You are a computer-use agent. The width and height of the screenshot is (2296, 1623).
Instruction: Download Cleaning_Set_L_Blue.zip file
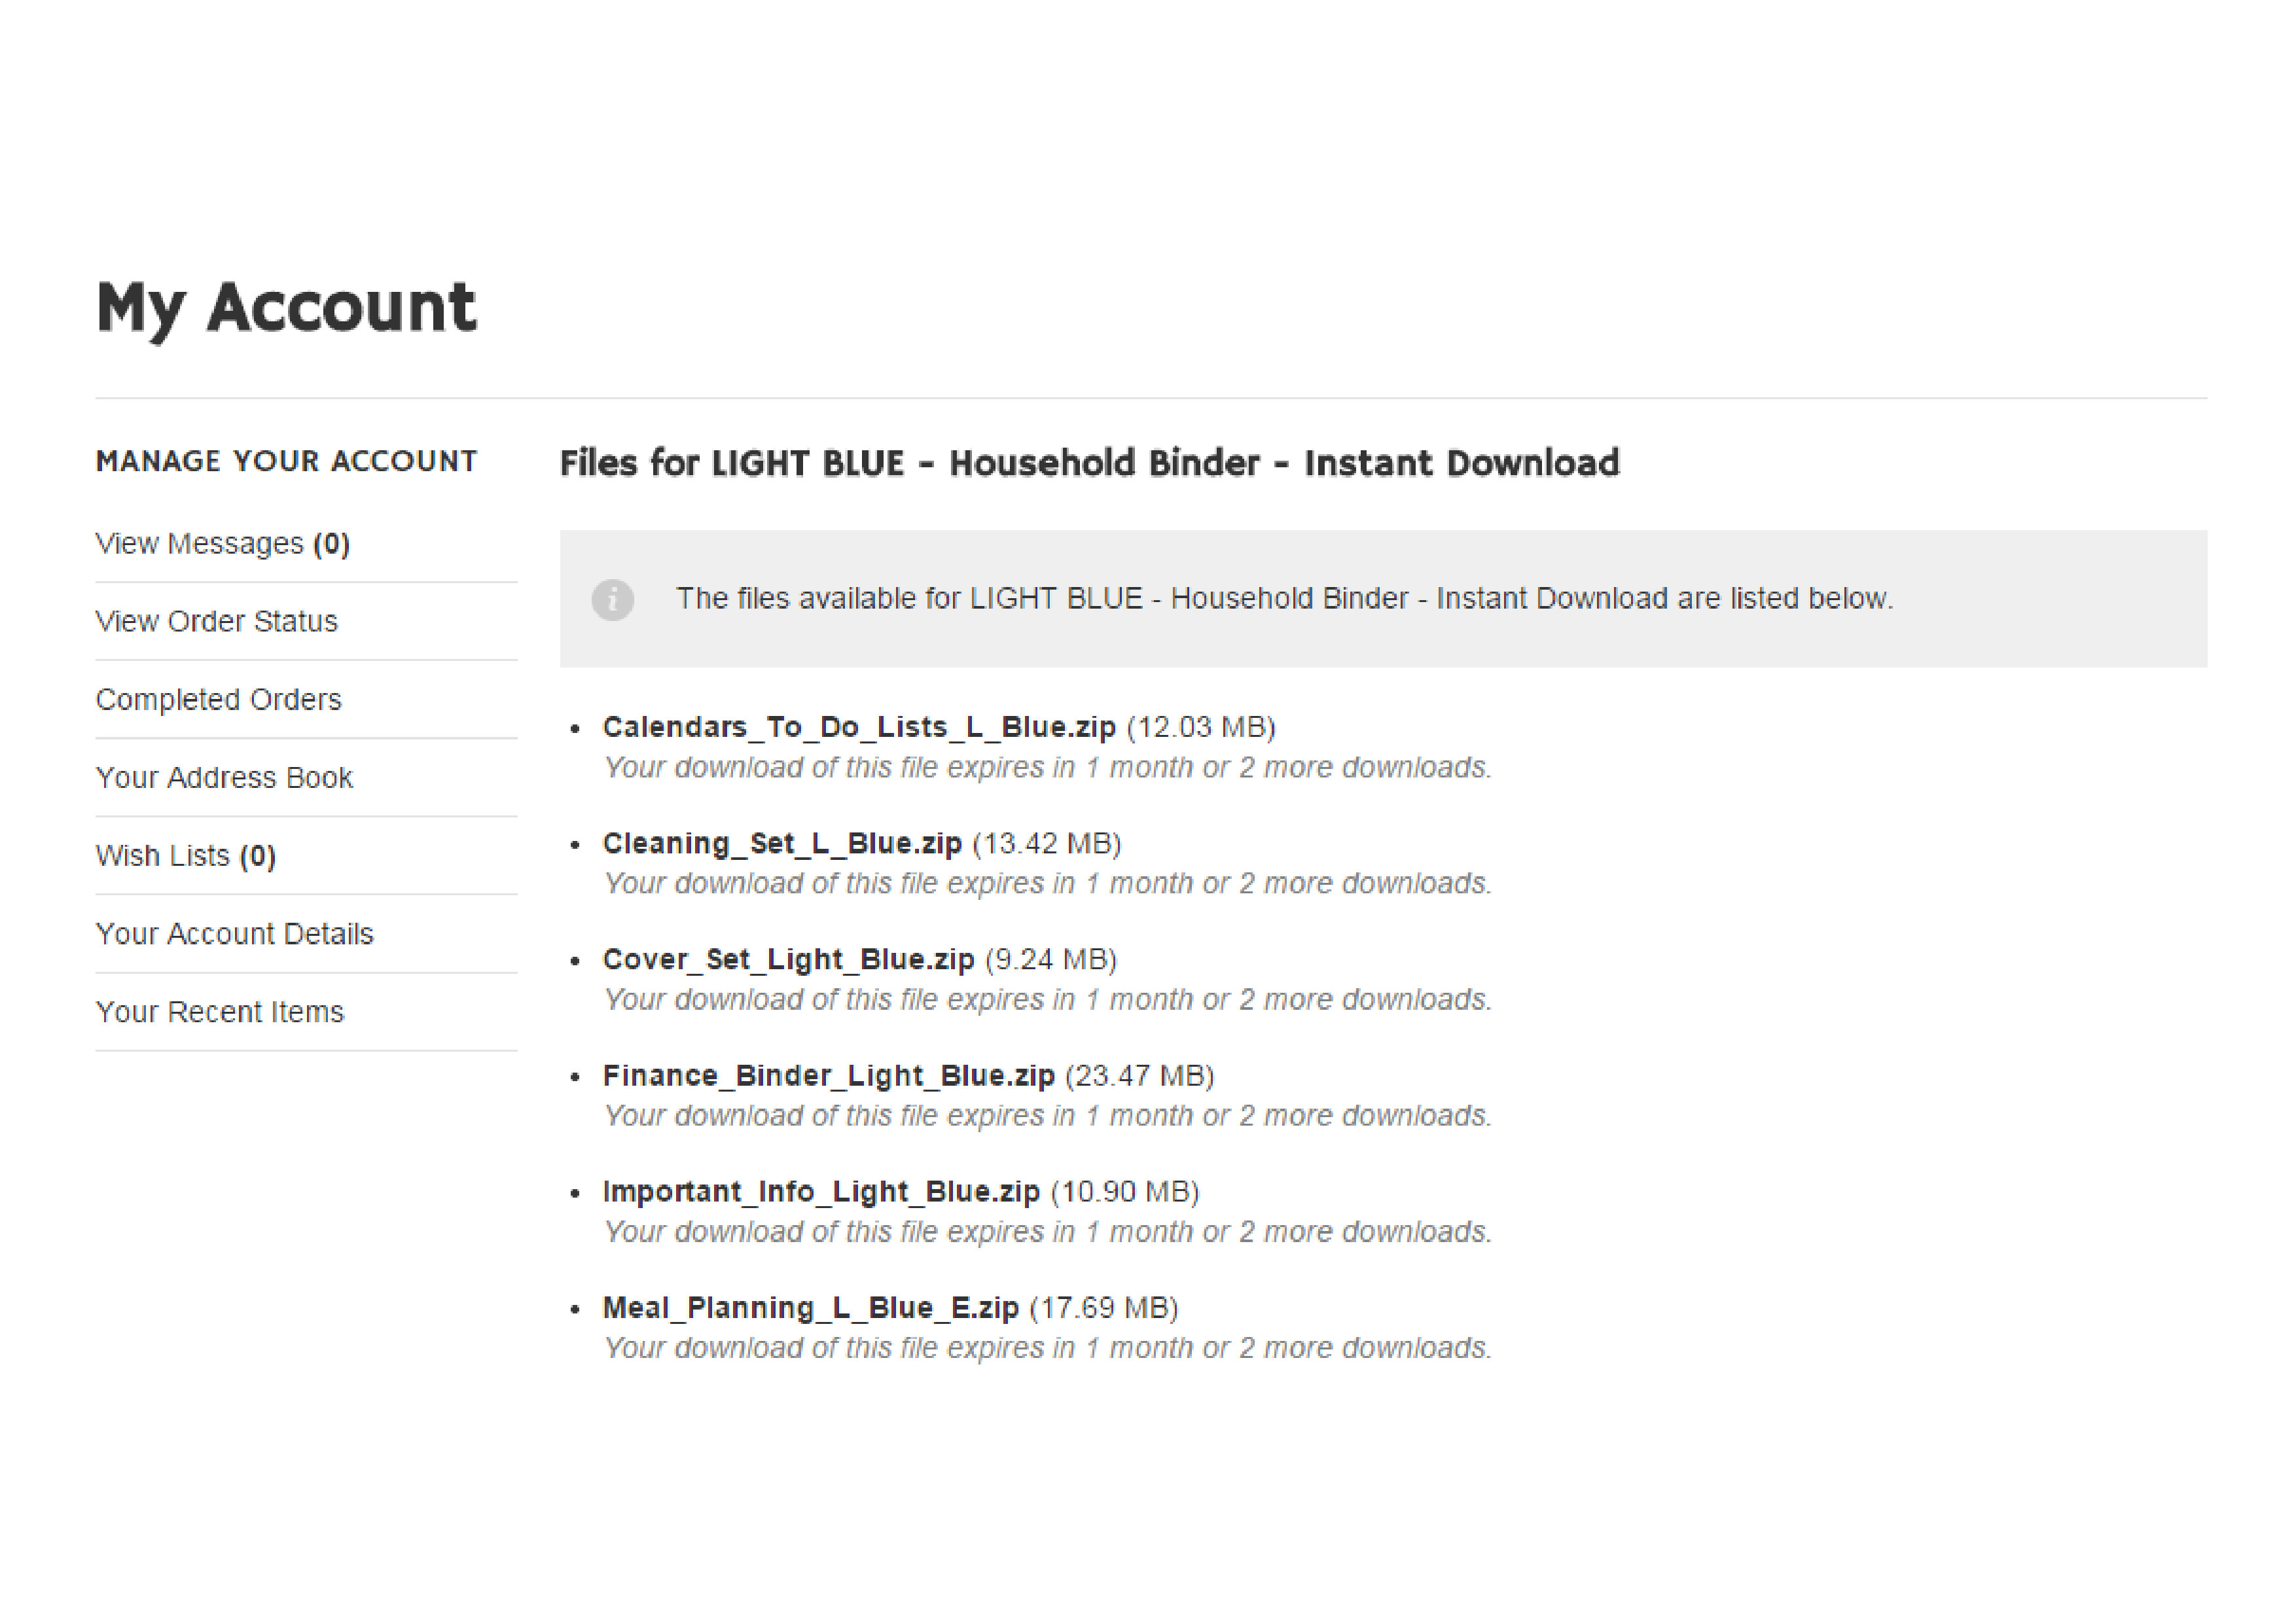point(782,843)
